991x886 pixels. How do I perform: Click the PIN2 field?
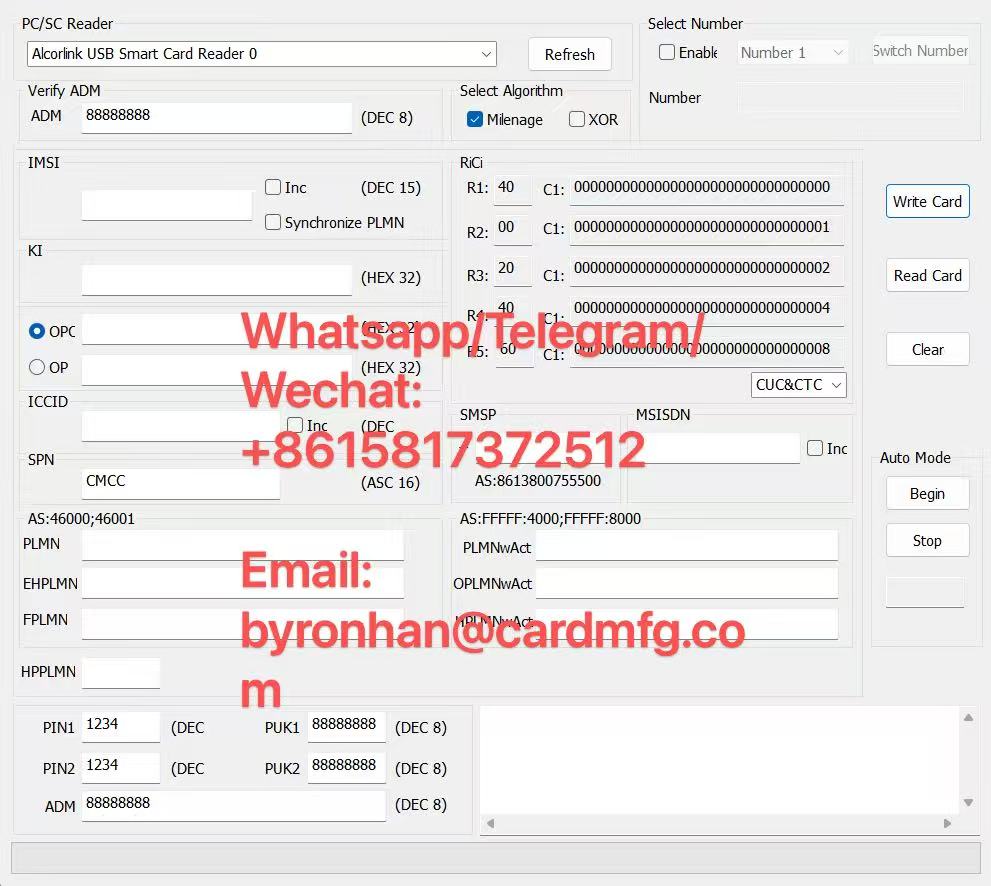121,768
